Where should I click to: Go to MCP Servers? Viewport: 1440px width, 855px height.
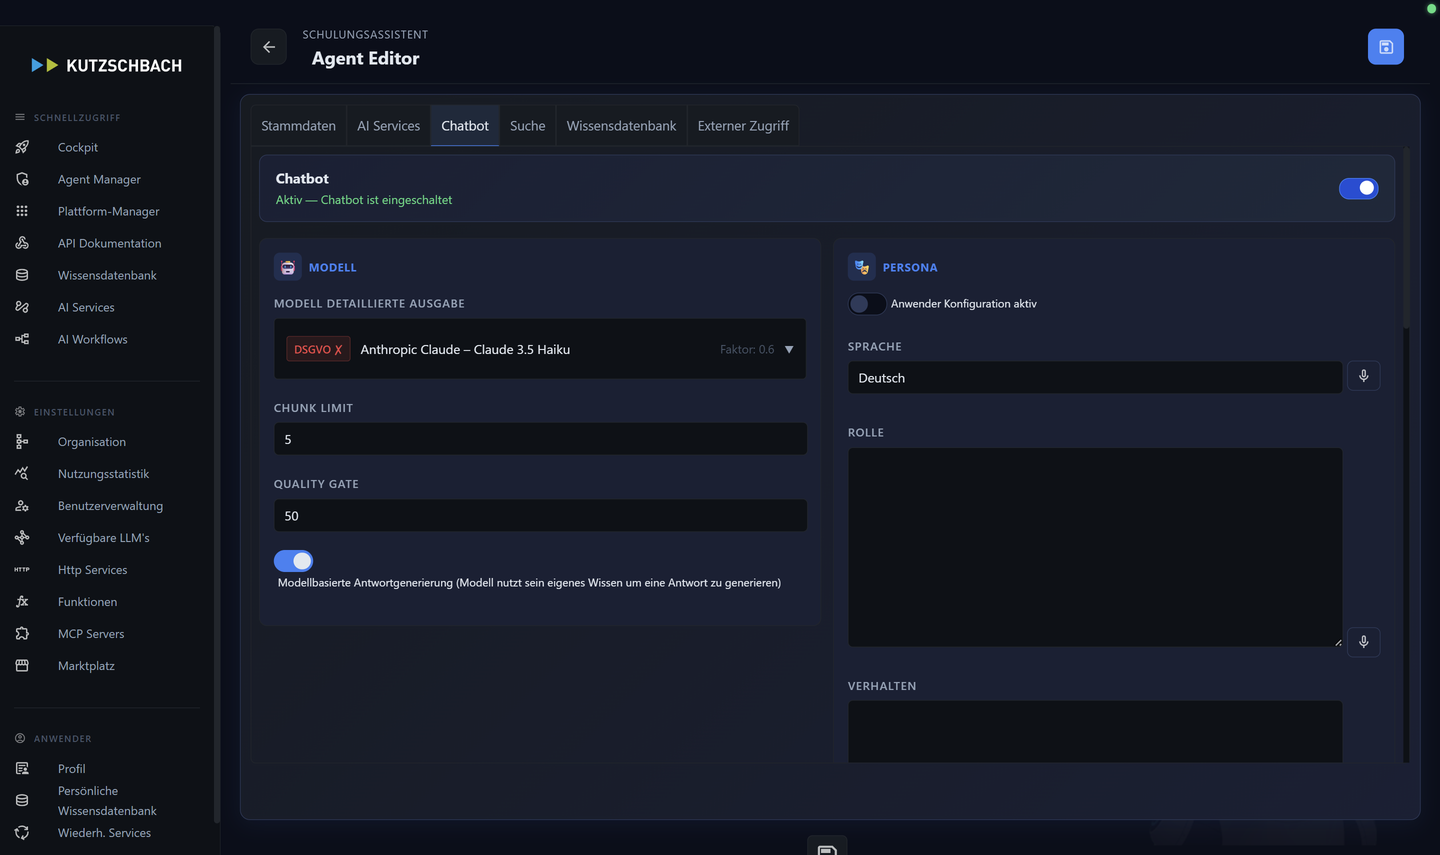point(91,634)
